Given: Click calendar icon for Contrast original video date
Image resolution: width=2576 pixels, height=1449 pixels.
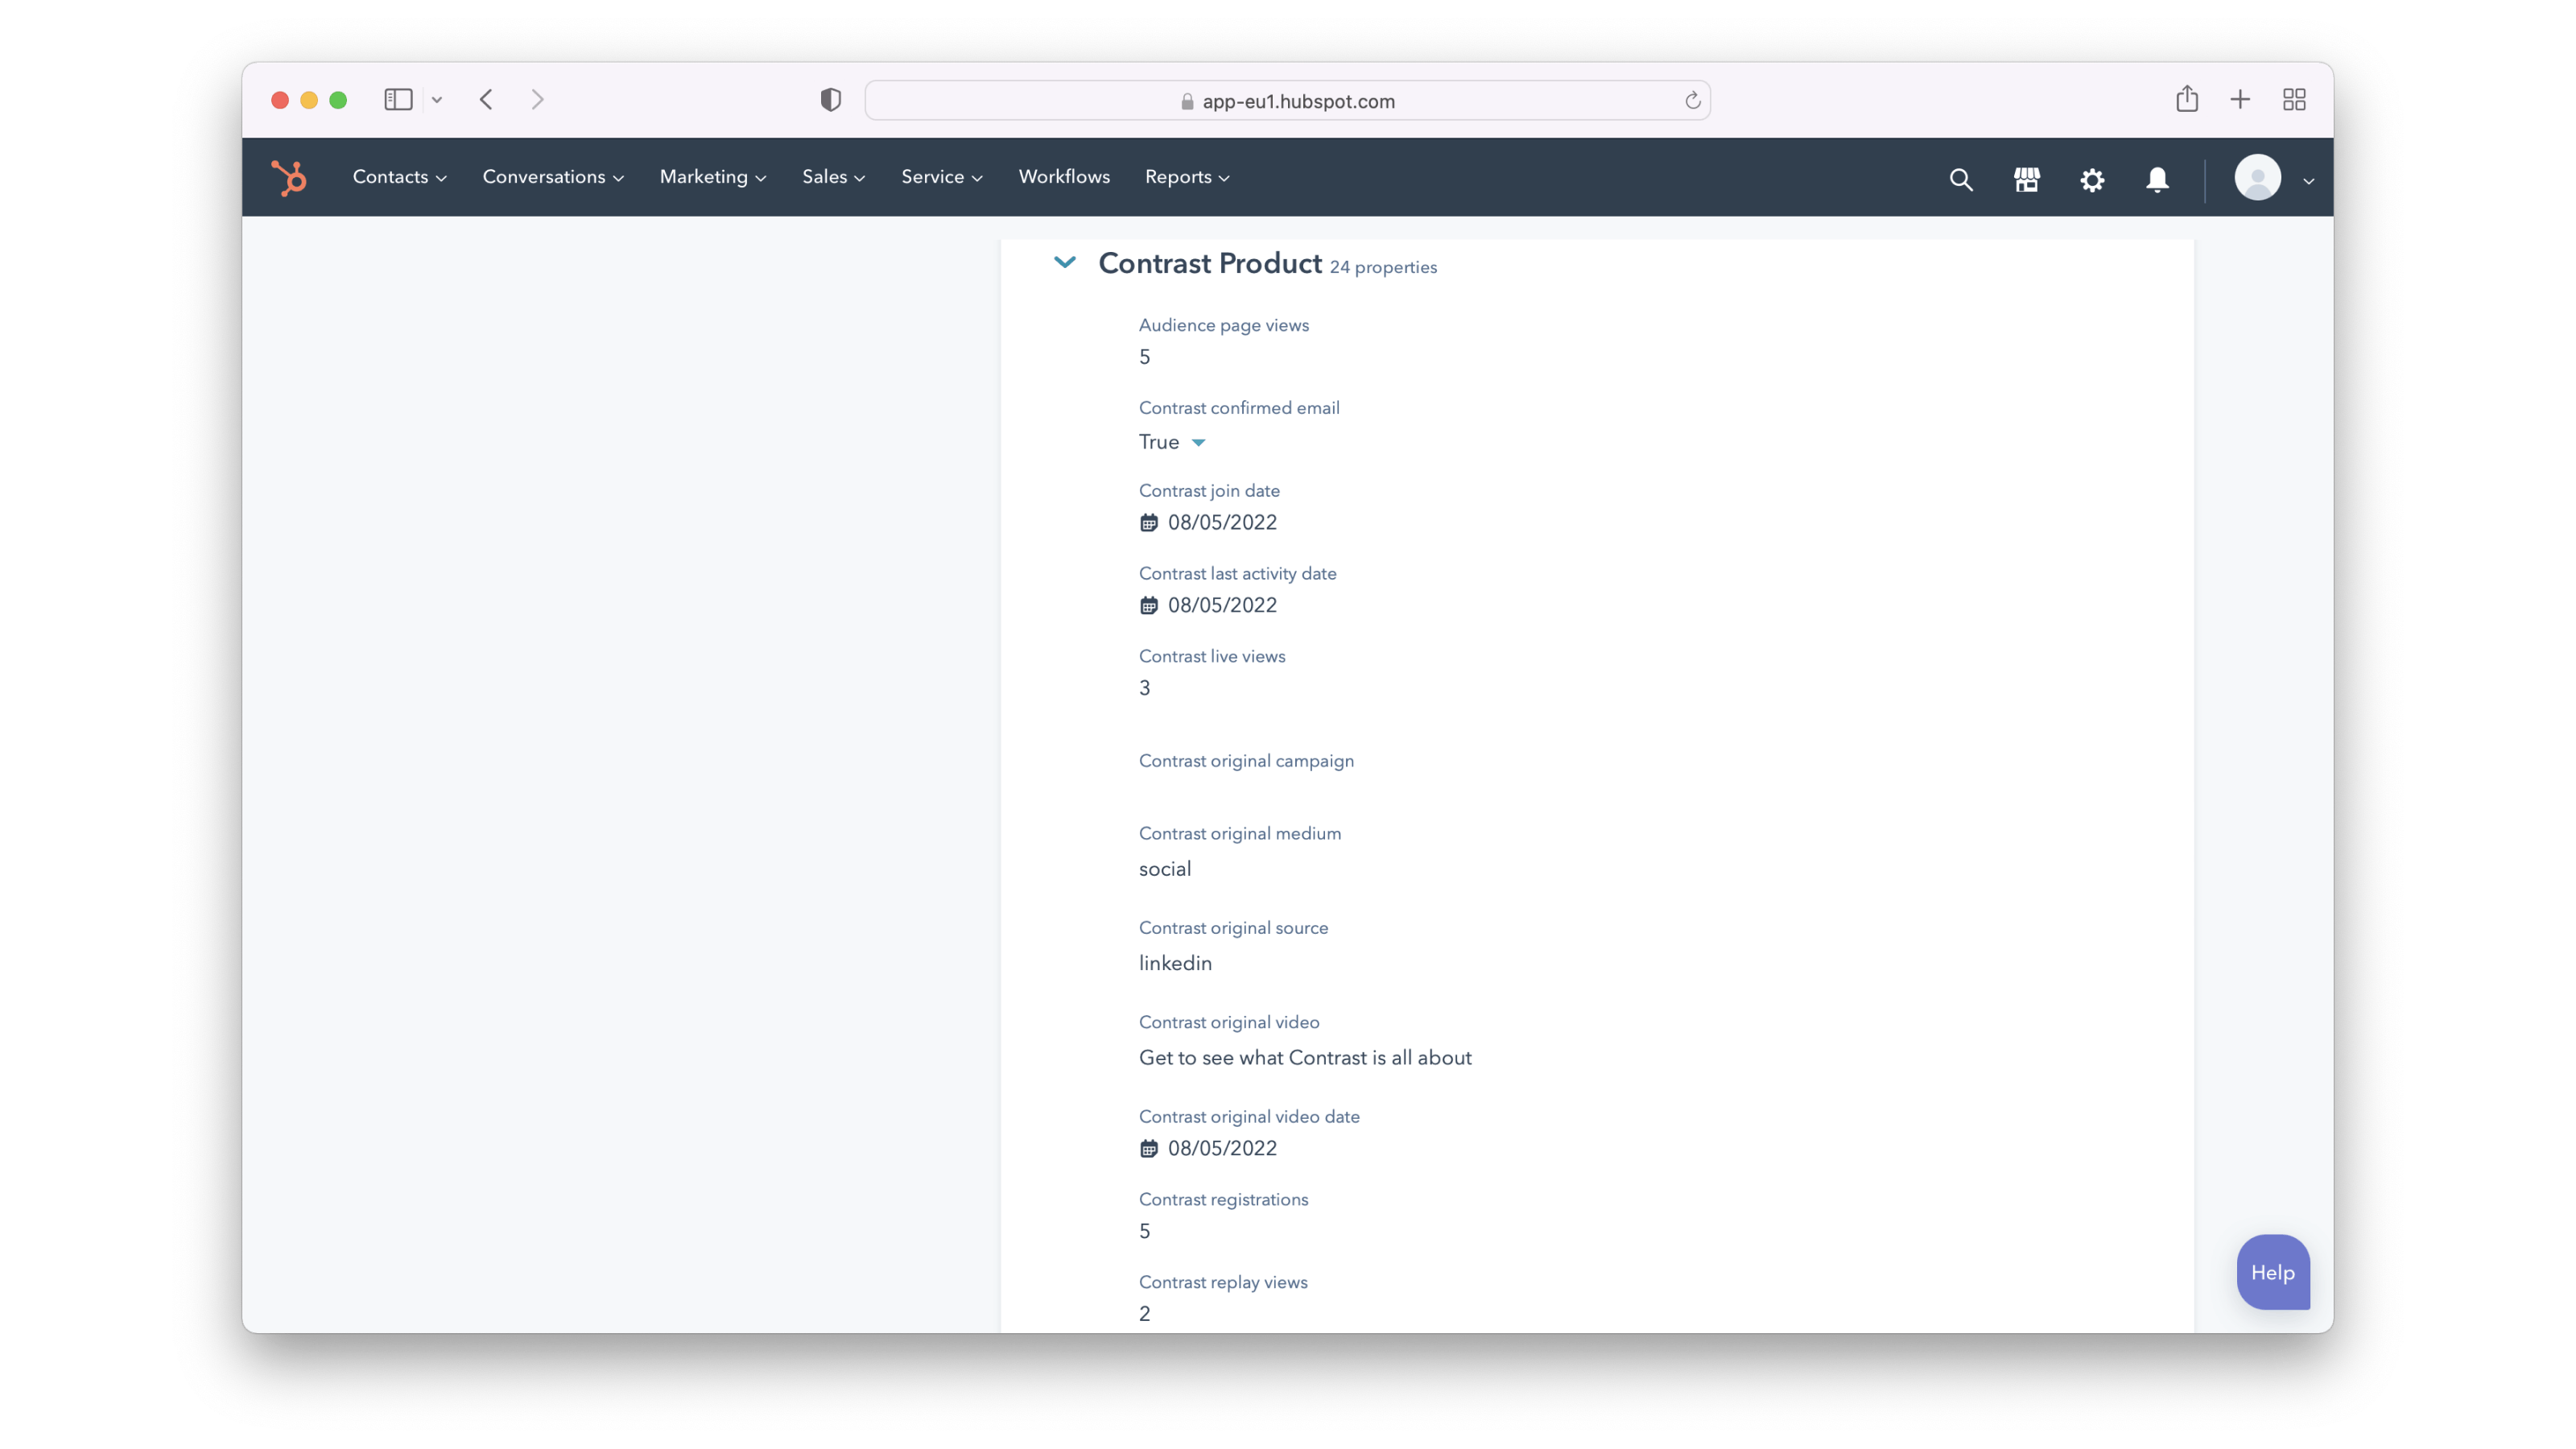Looking at the screenshot, I should (x=1149, y=1149).
